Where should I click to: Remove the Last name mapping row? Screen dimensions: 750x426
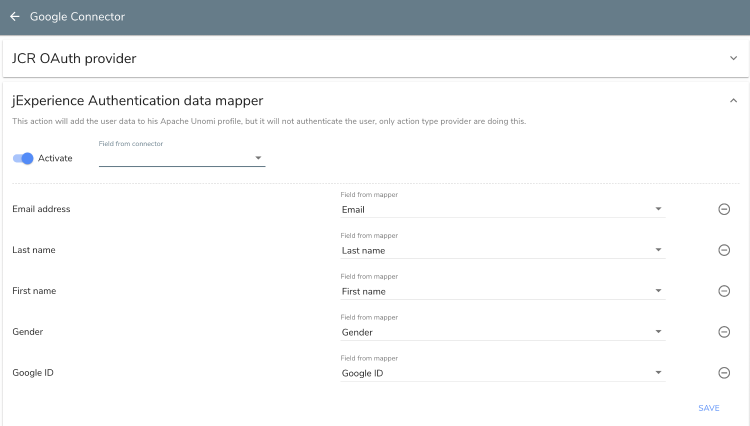point(724,250)
